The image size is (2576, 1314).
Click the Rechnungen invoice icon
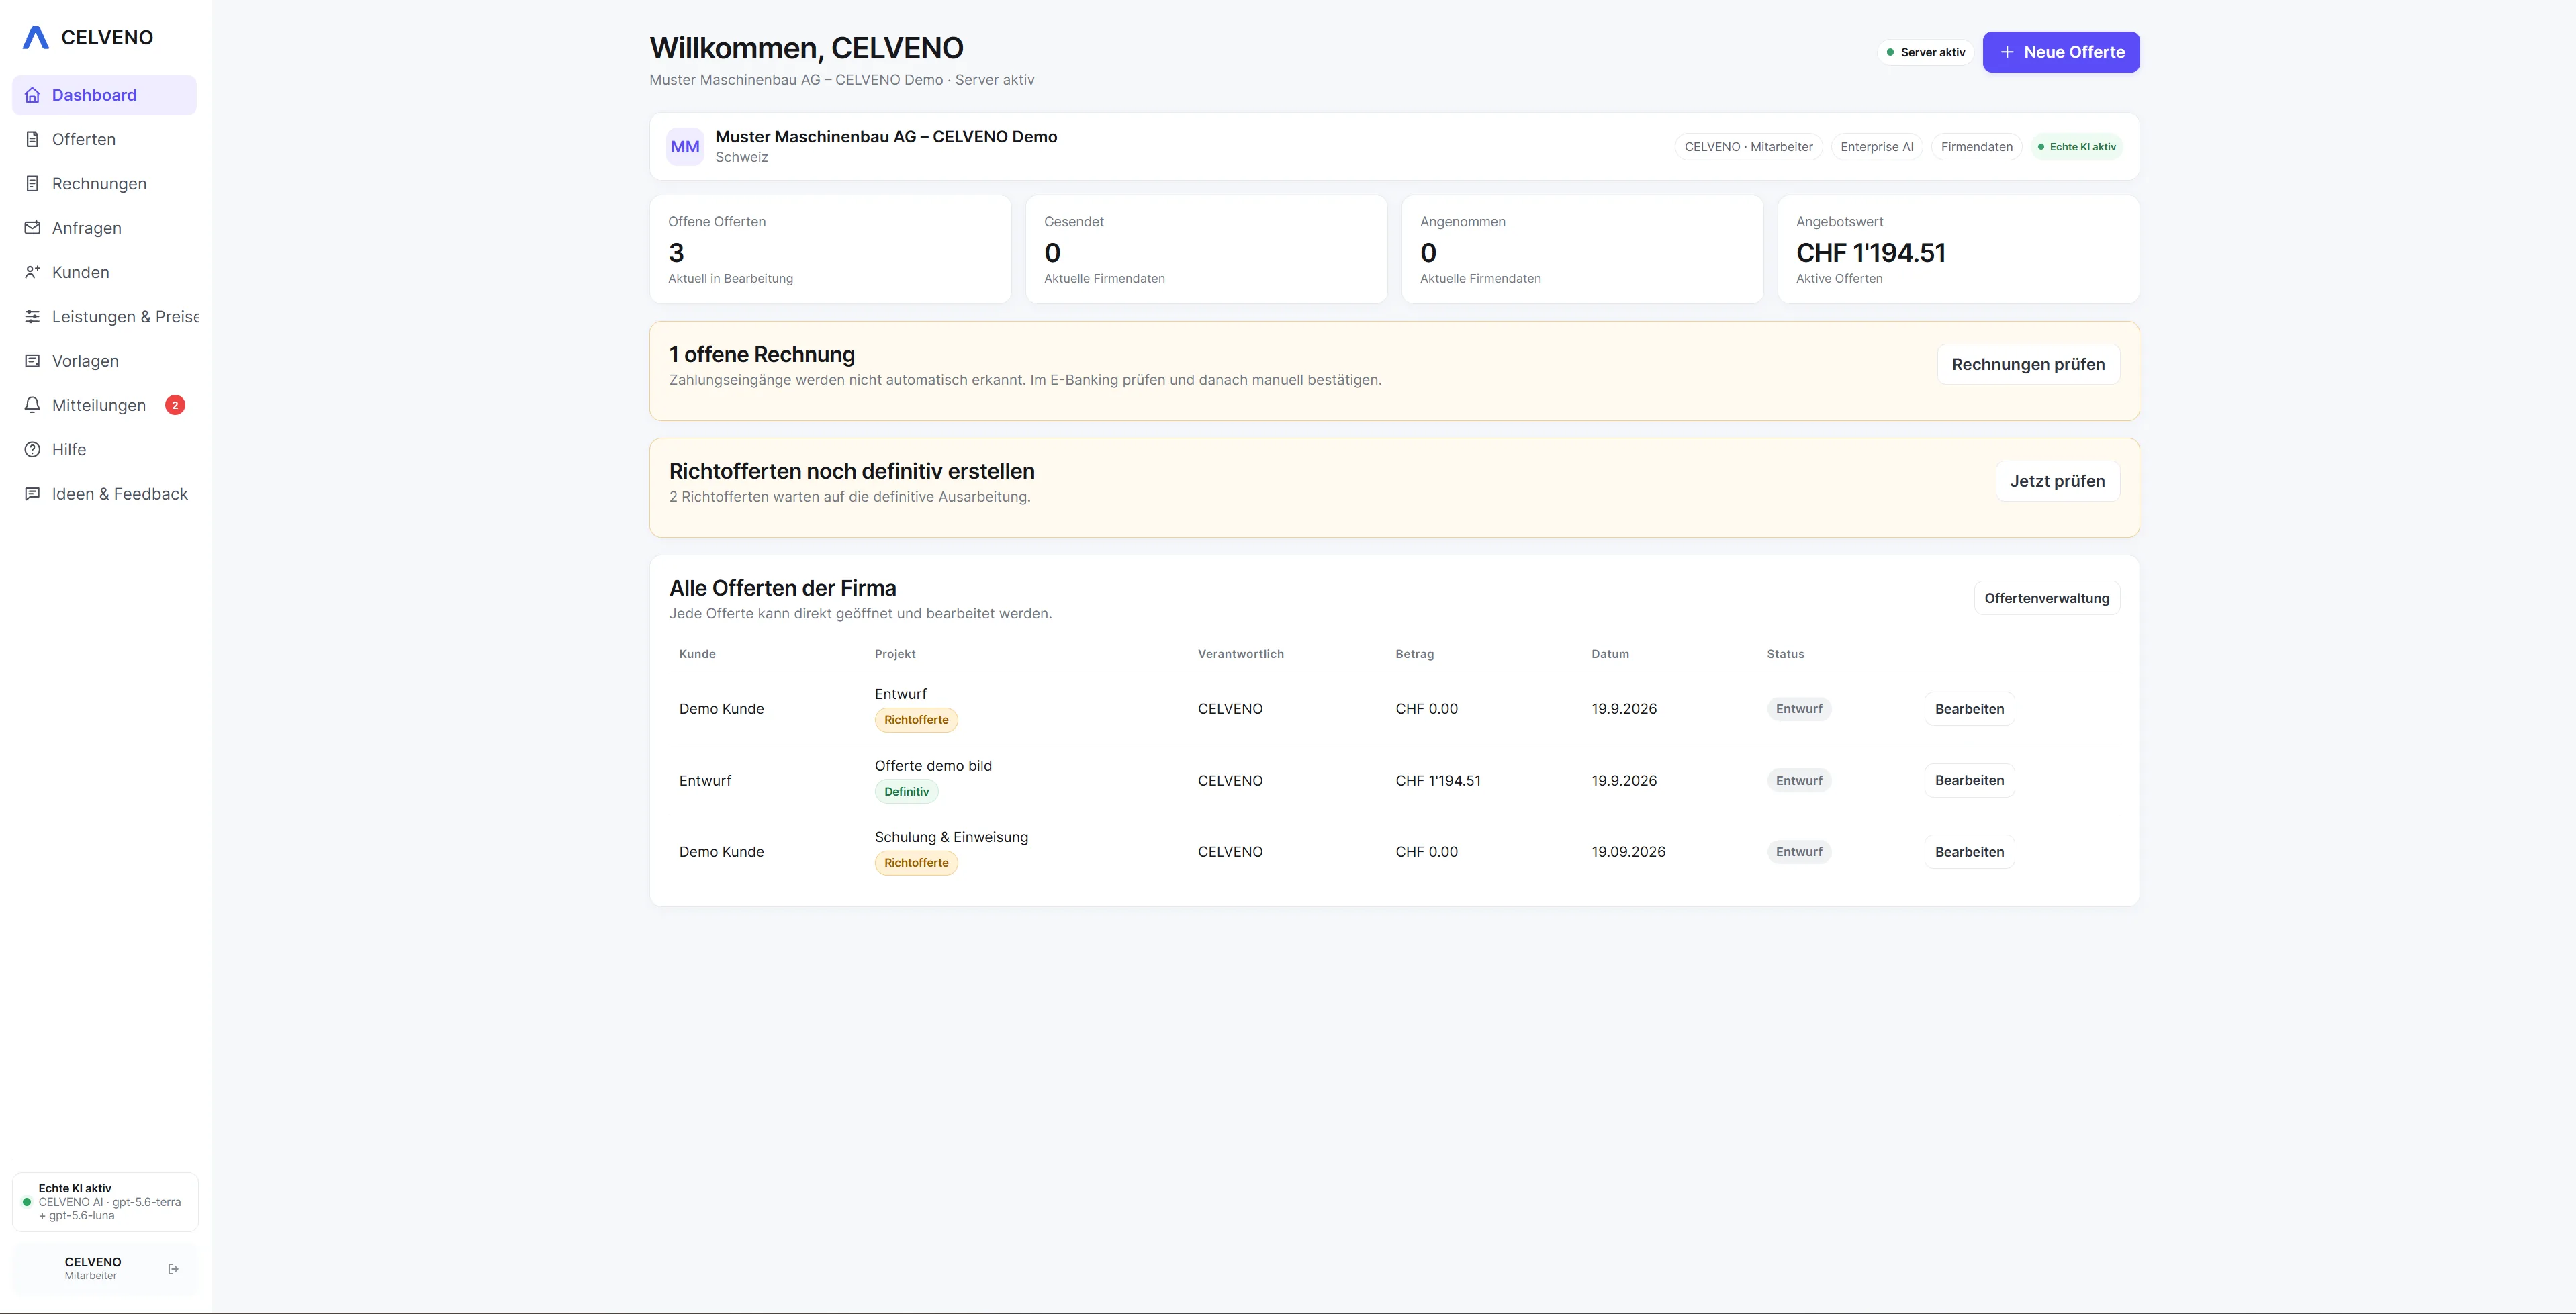coord(32,184)
